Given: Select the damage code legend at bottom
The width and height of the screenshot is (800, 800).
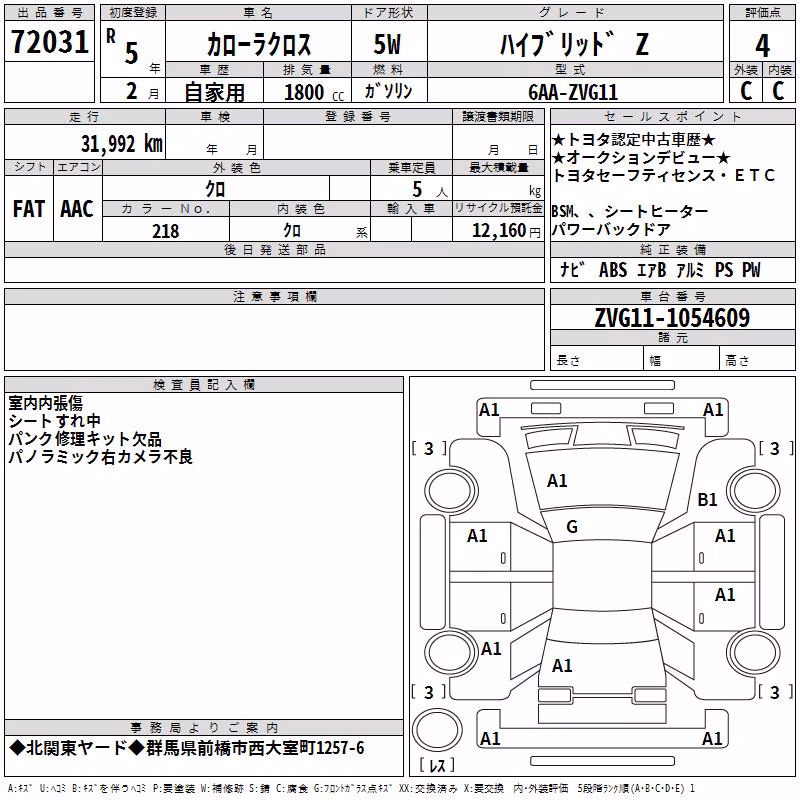Looking at the screenshot, I should 351,788.
